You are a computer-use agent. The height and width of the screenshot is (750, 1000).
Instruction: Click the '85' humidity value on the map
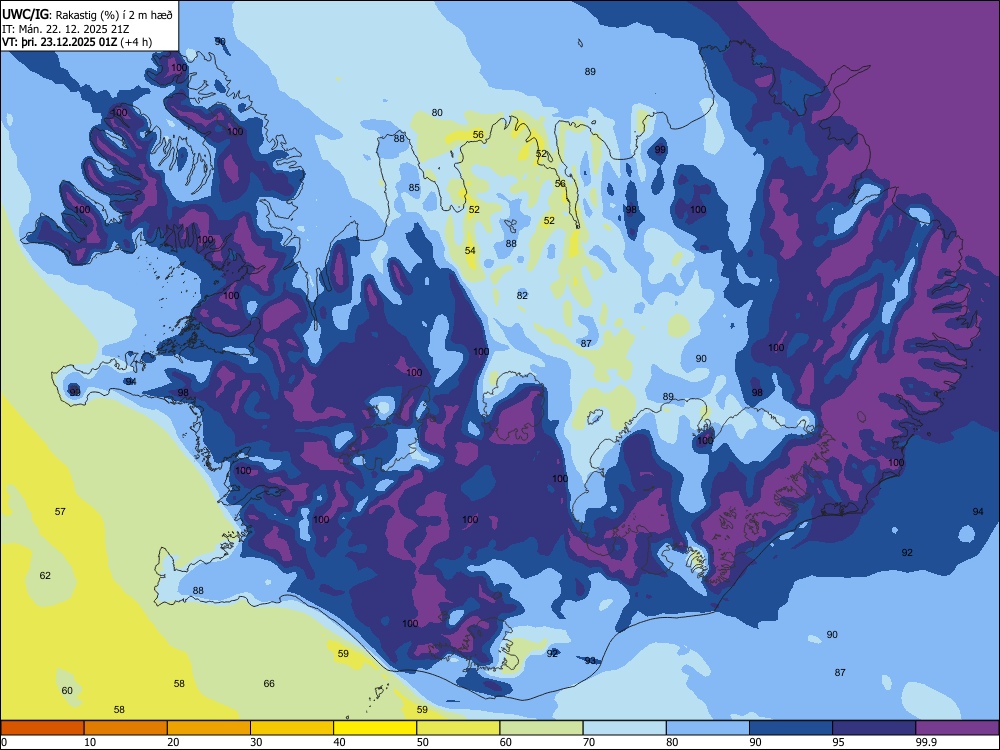coord(415,188)
